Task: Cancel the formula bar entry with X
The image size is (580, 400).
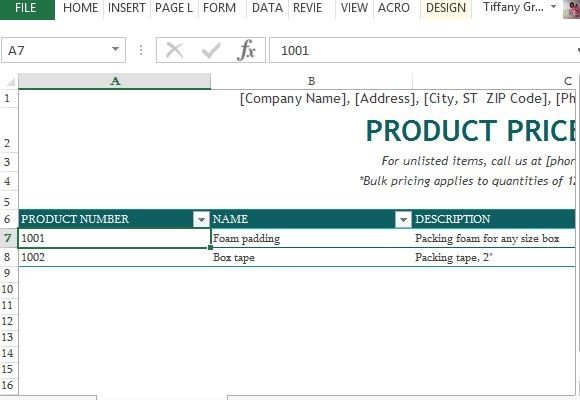Action: point(175,50)
